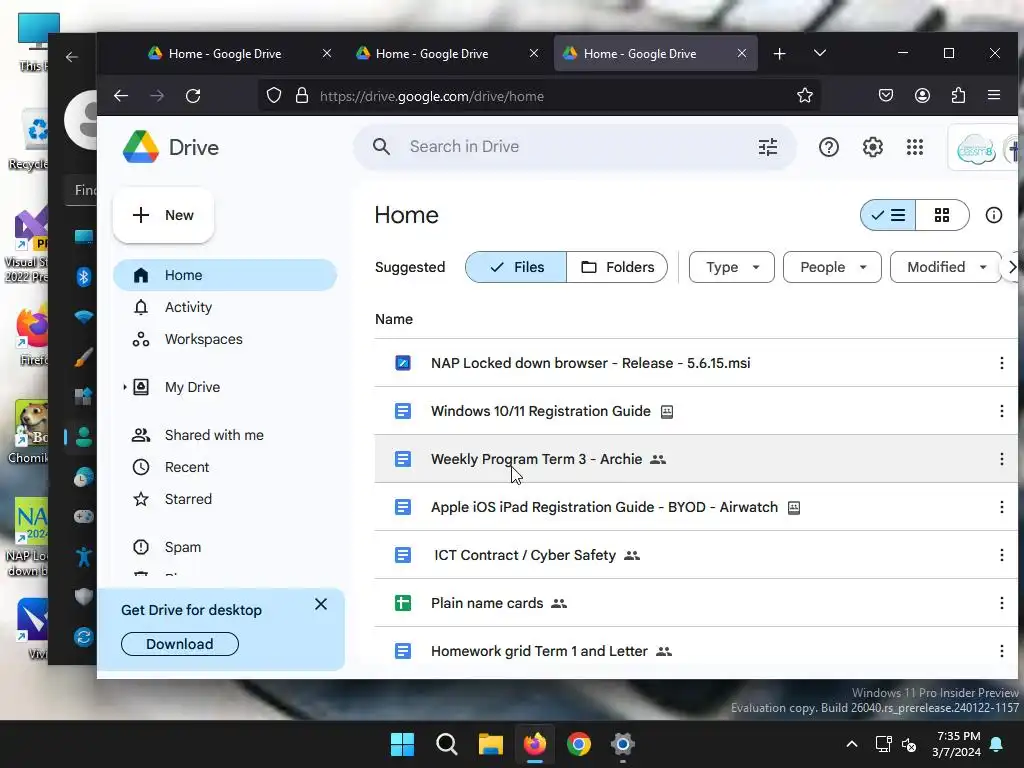Open the People filter dropdown
Screen dimensions: 1024x768
[832, 267]
